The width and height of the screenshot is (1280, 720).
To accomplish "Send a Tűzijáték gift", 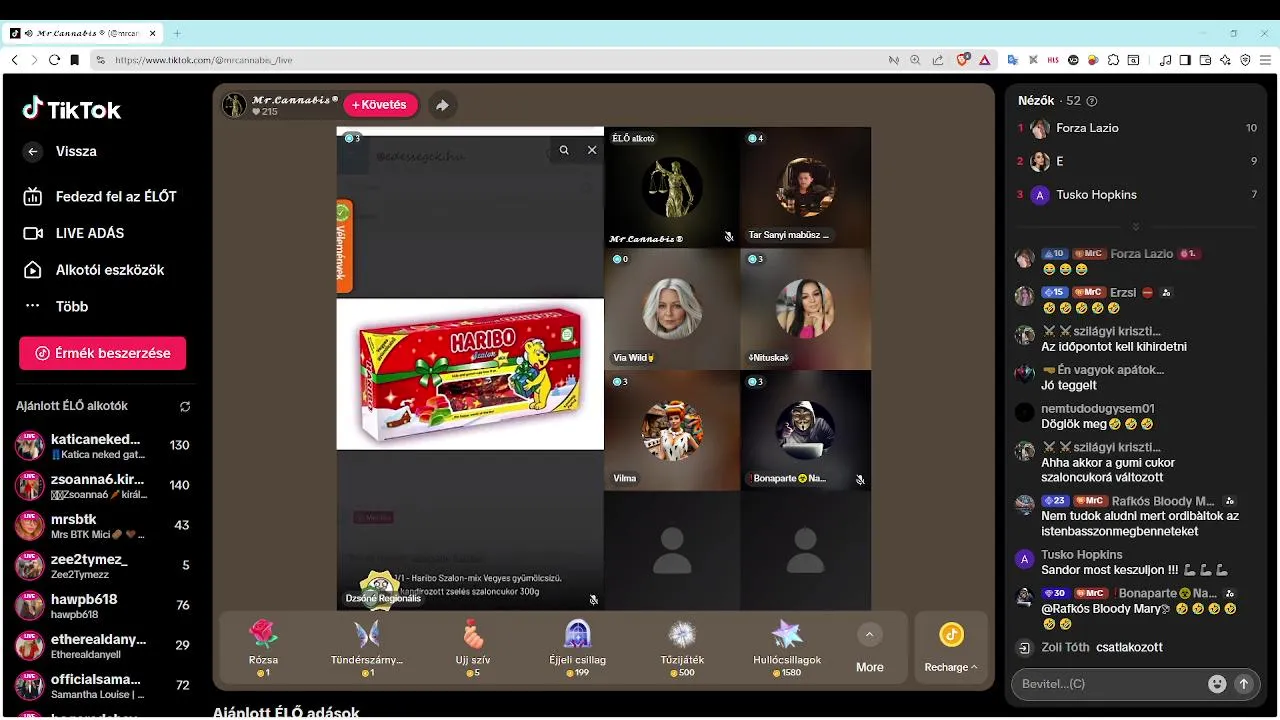I will coord(682,647).
